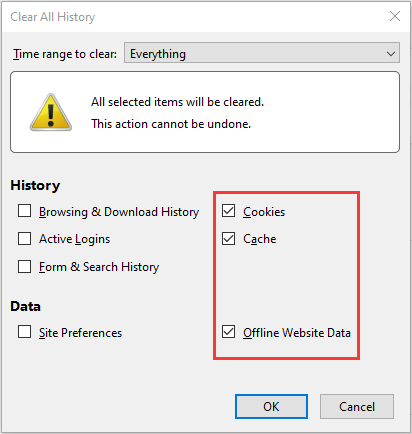Click the Data section heading
Viewport: 412px width, 434px height.
(26, 306)
